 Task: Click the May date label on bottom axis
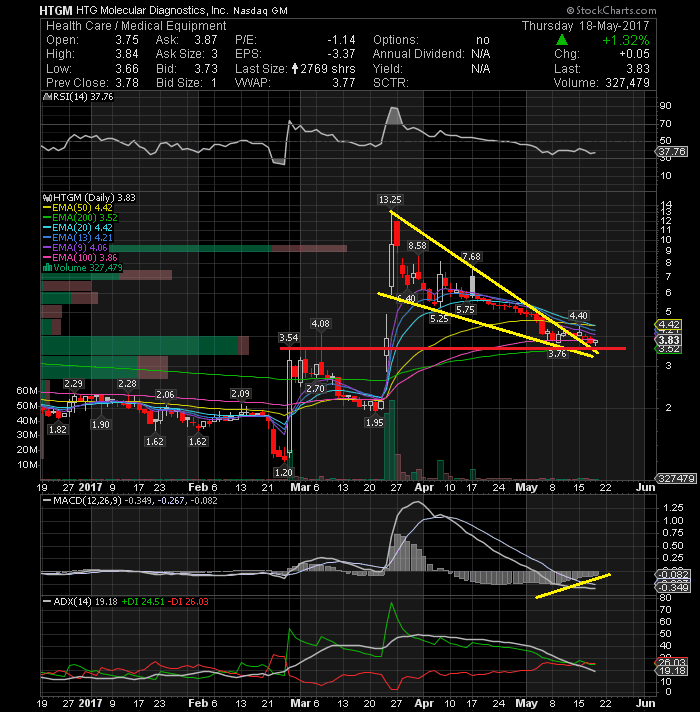coord(527,703)
